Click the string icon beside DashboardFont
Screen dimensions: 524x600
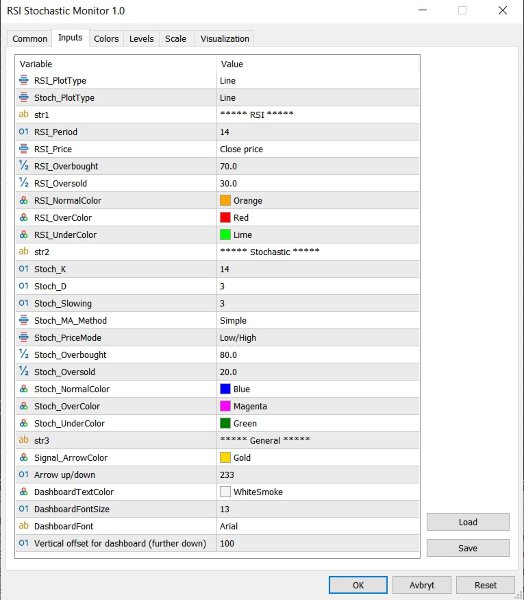click(24, 526)
